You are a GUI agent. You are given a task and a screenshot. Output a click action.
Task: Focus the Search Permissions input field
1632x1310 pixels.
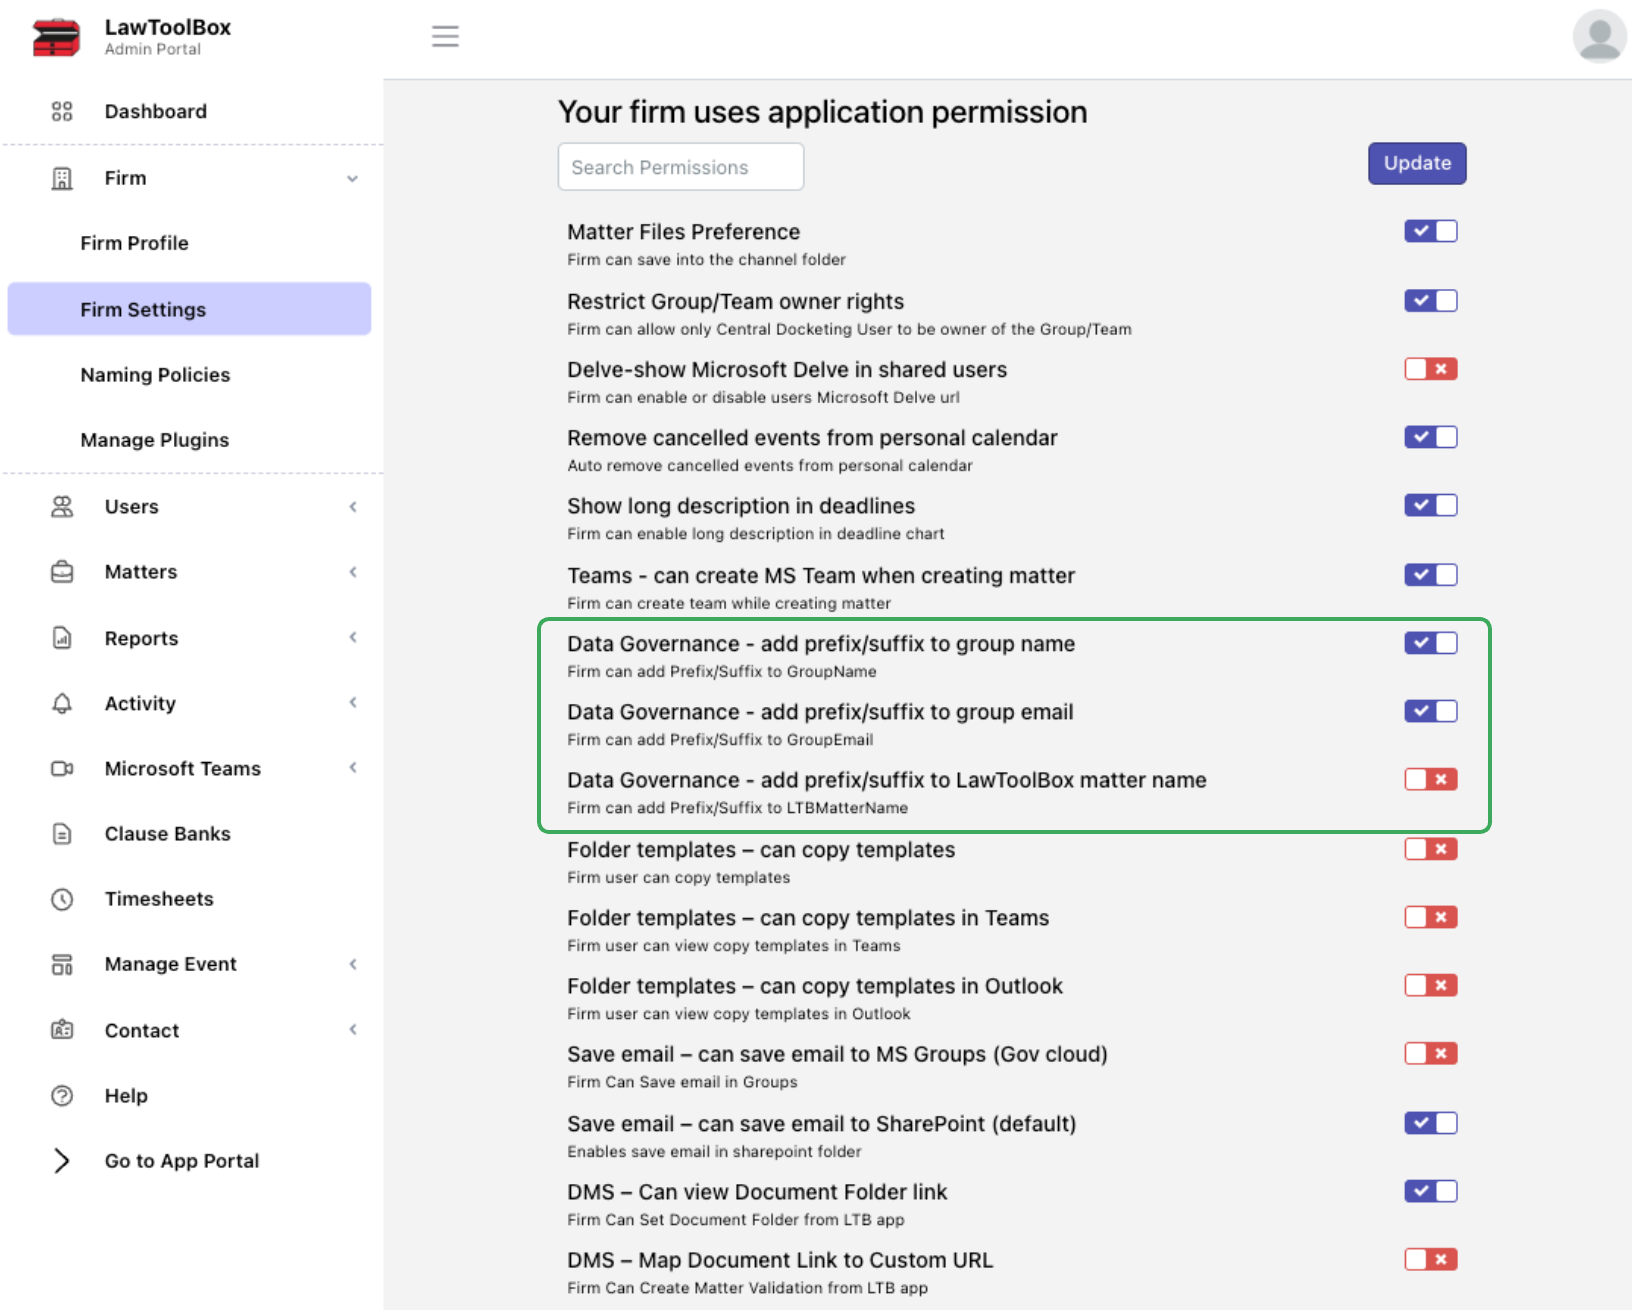[x=681, y=167]
